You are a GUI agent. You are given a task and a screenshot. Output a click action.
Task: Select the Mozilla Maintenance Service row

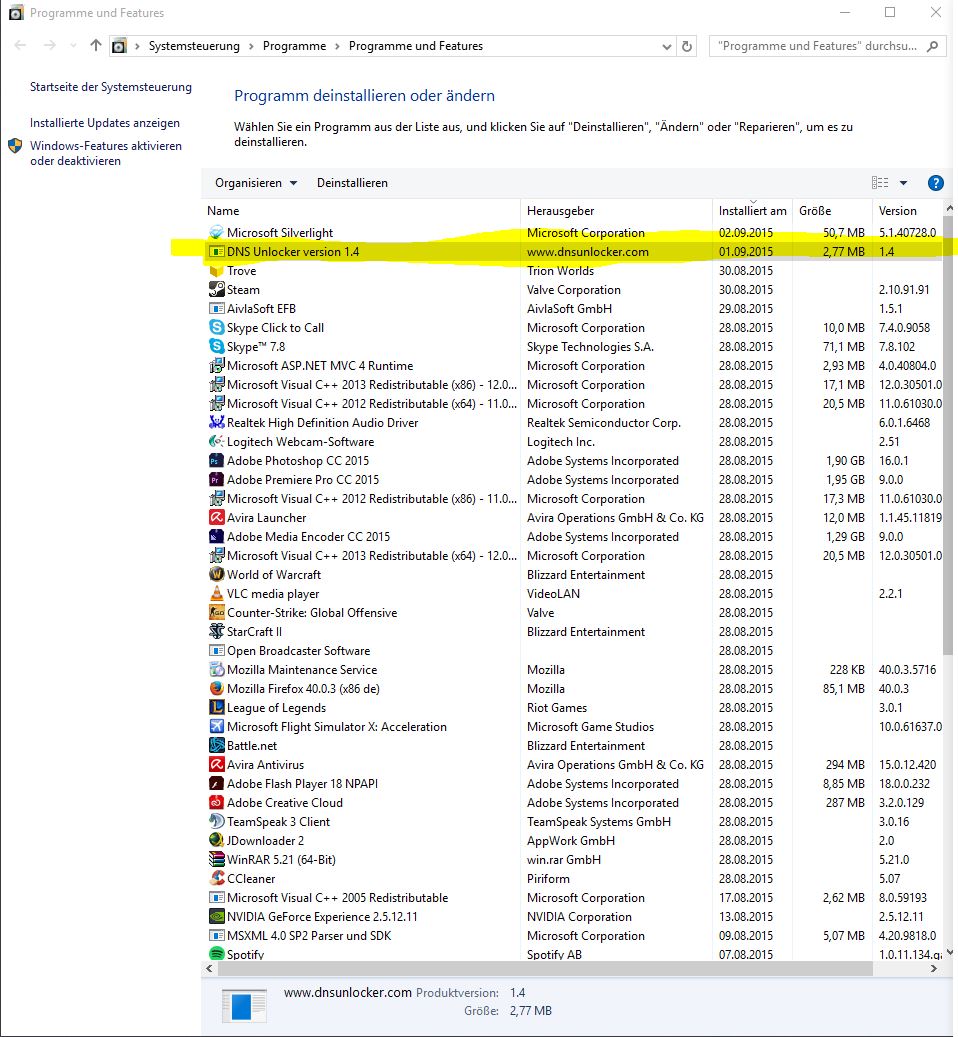click(573, 669)
